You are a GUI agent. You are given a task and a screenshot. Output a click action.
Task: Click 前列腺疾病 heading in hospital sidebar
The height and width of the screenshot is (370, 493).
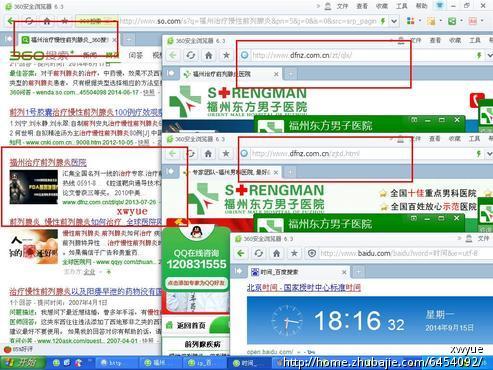pos(202,344)
